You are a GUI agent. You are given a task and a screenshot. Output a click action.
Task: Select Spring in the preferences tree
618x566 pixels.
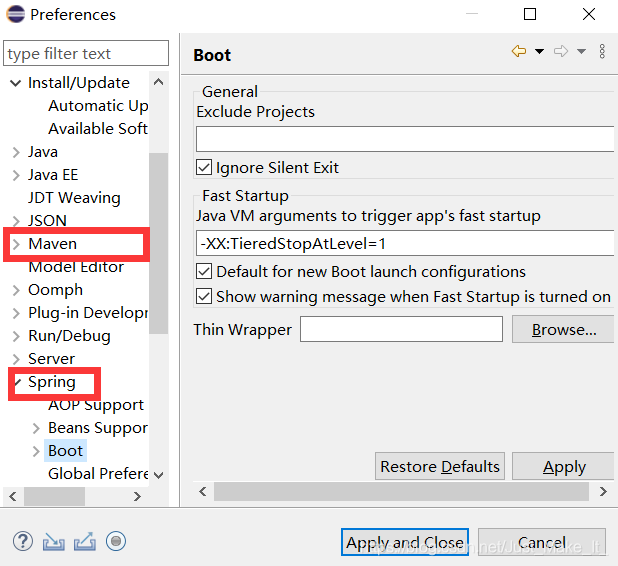click(52, 382)
